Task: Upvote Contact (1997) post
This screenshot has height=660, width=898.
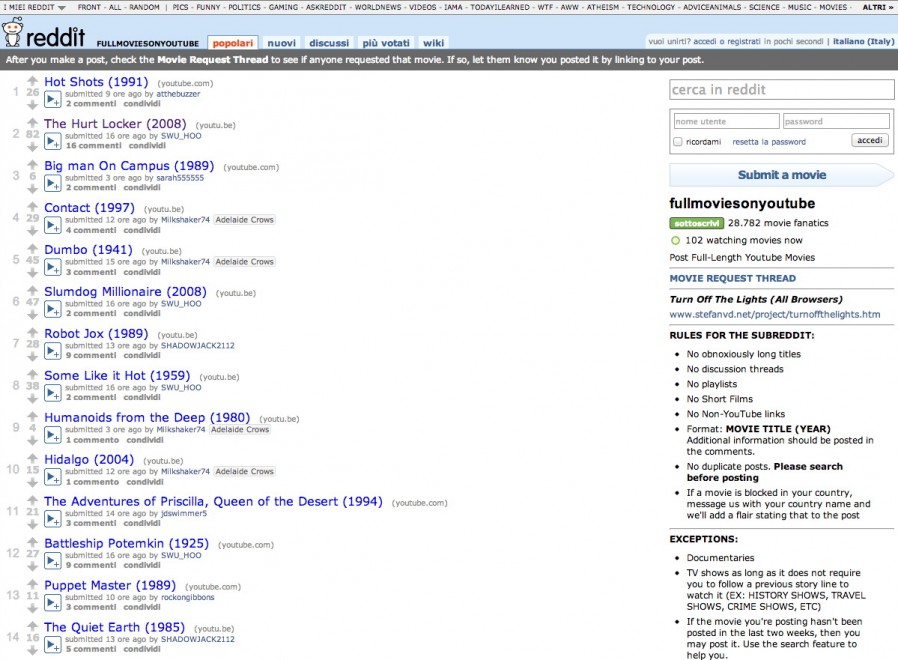Action: [x=33, y=206]
